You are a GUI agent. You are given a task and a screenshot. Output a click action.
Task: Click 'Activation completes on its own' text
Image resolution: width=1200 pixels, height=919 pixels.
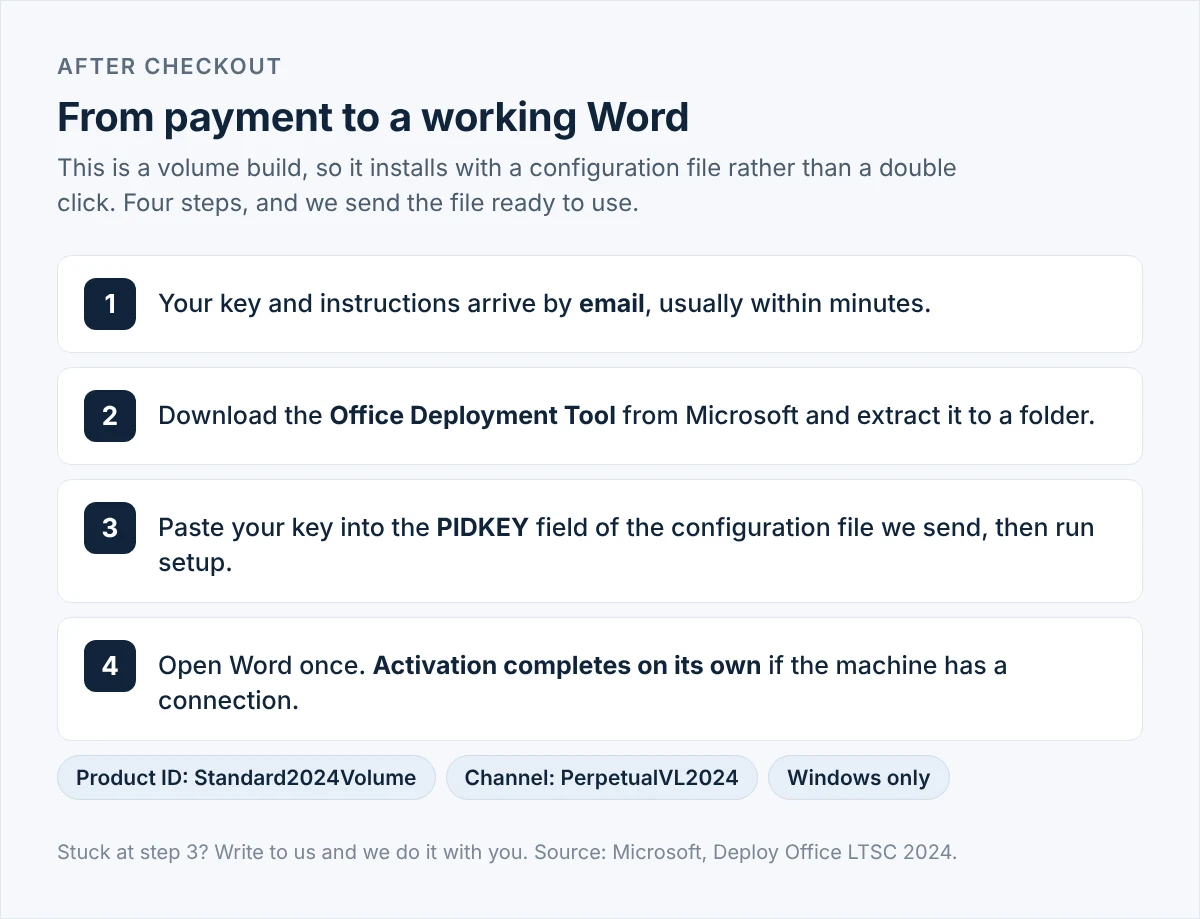click(567, 666)
